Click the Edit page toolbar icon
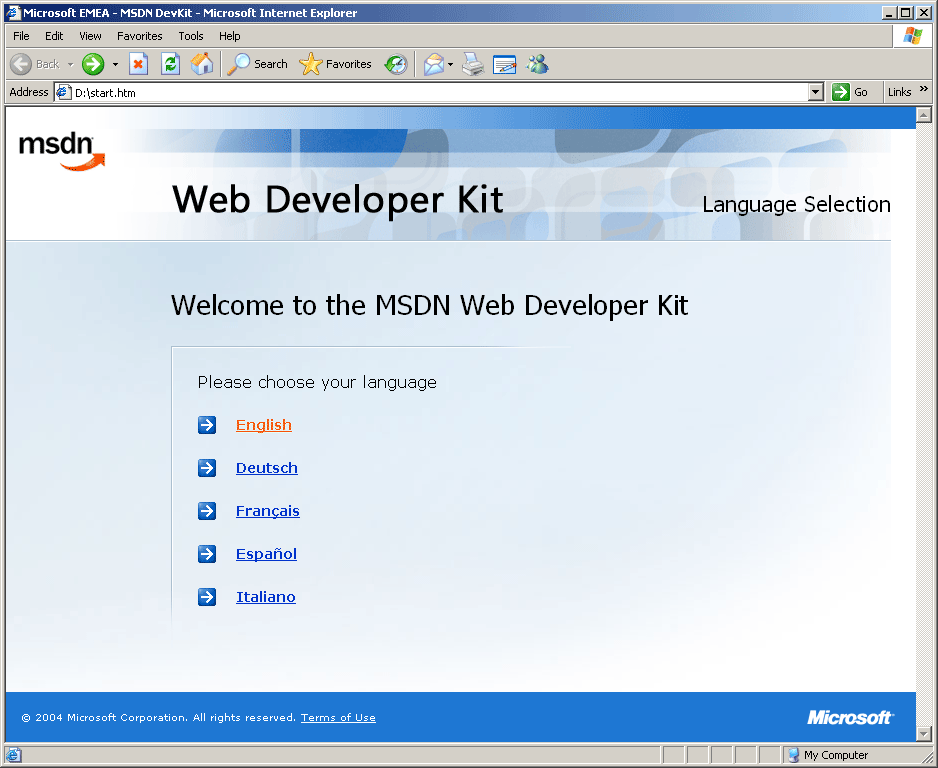 point(504,64)
